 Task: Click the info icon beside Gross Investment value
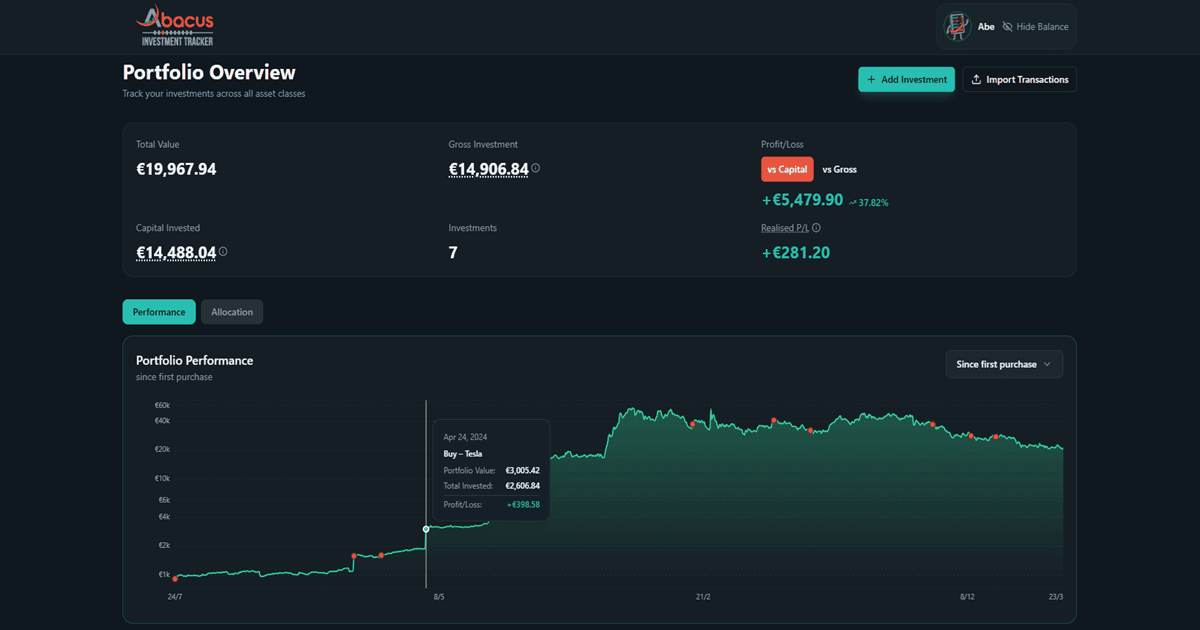click(536, 168)
